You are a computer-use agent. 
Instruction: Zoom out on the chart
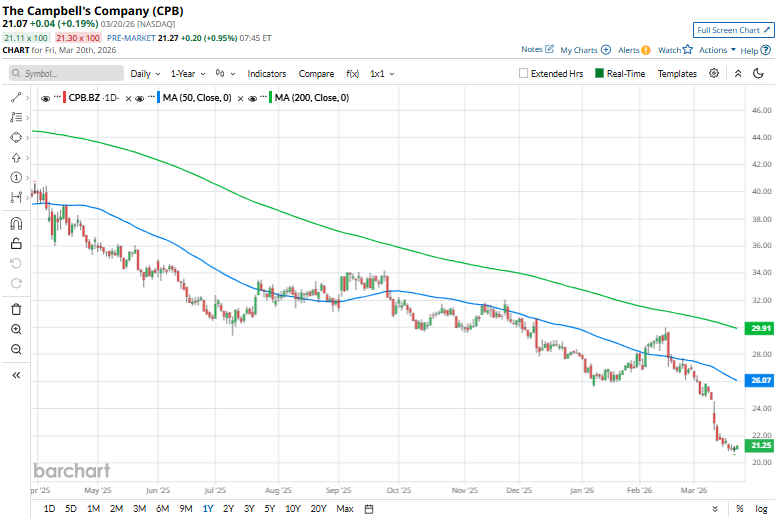click(16, 349)
